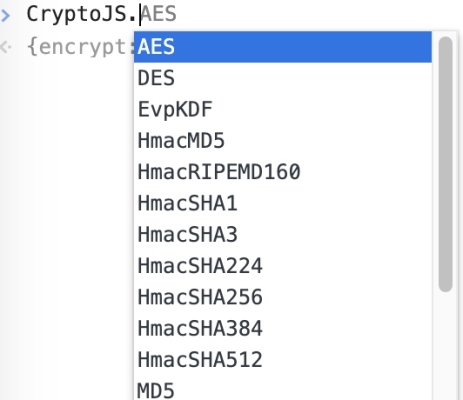Select HmacSHA1 in the dropdown
463x400 pixels.
283,203
